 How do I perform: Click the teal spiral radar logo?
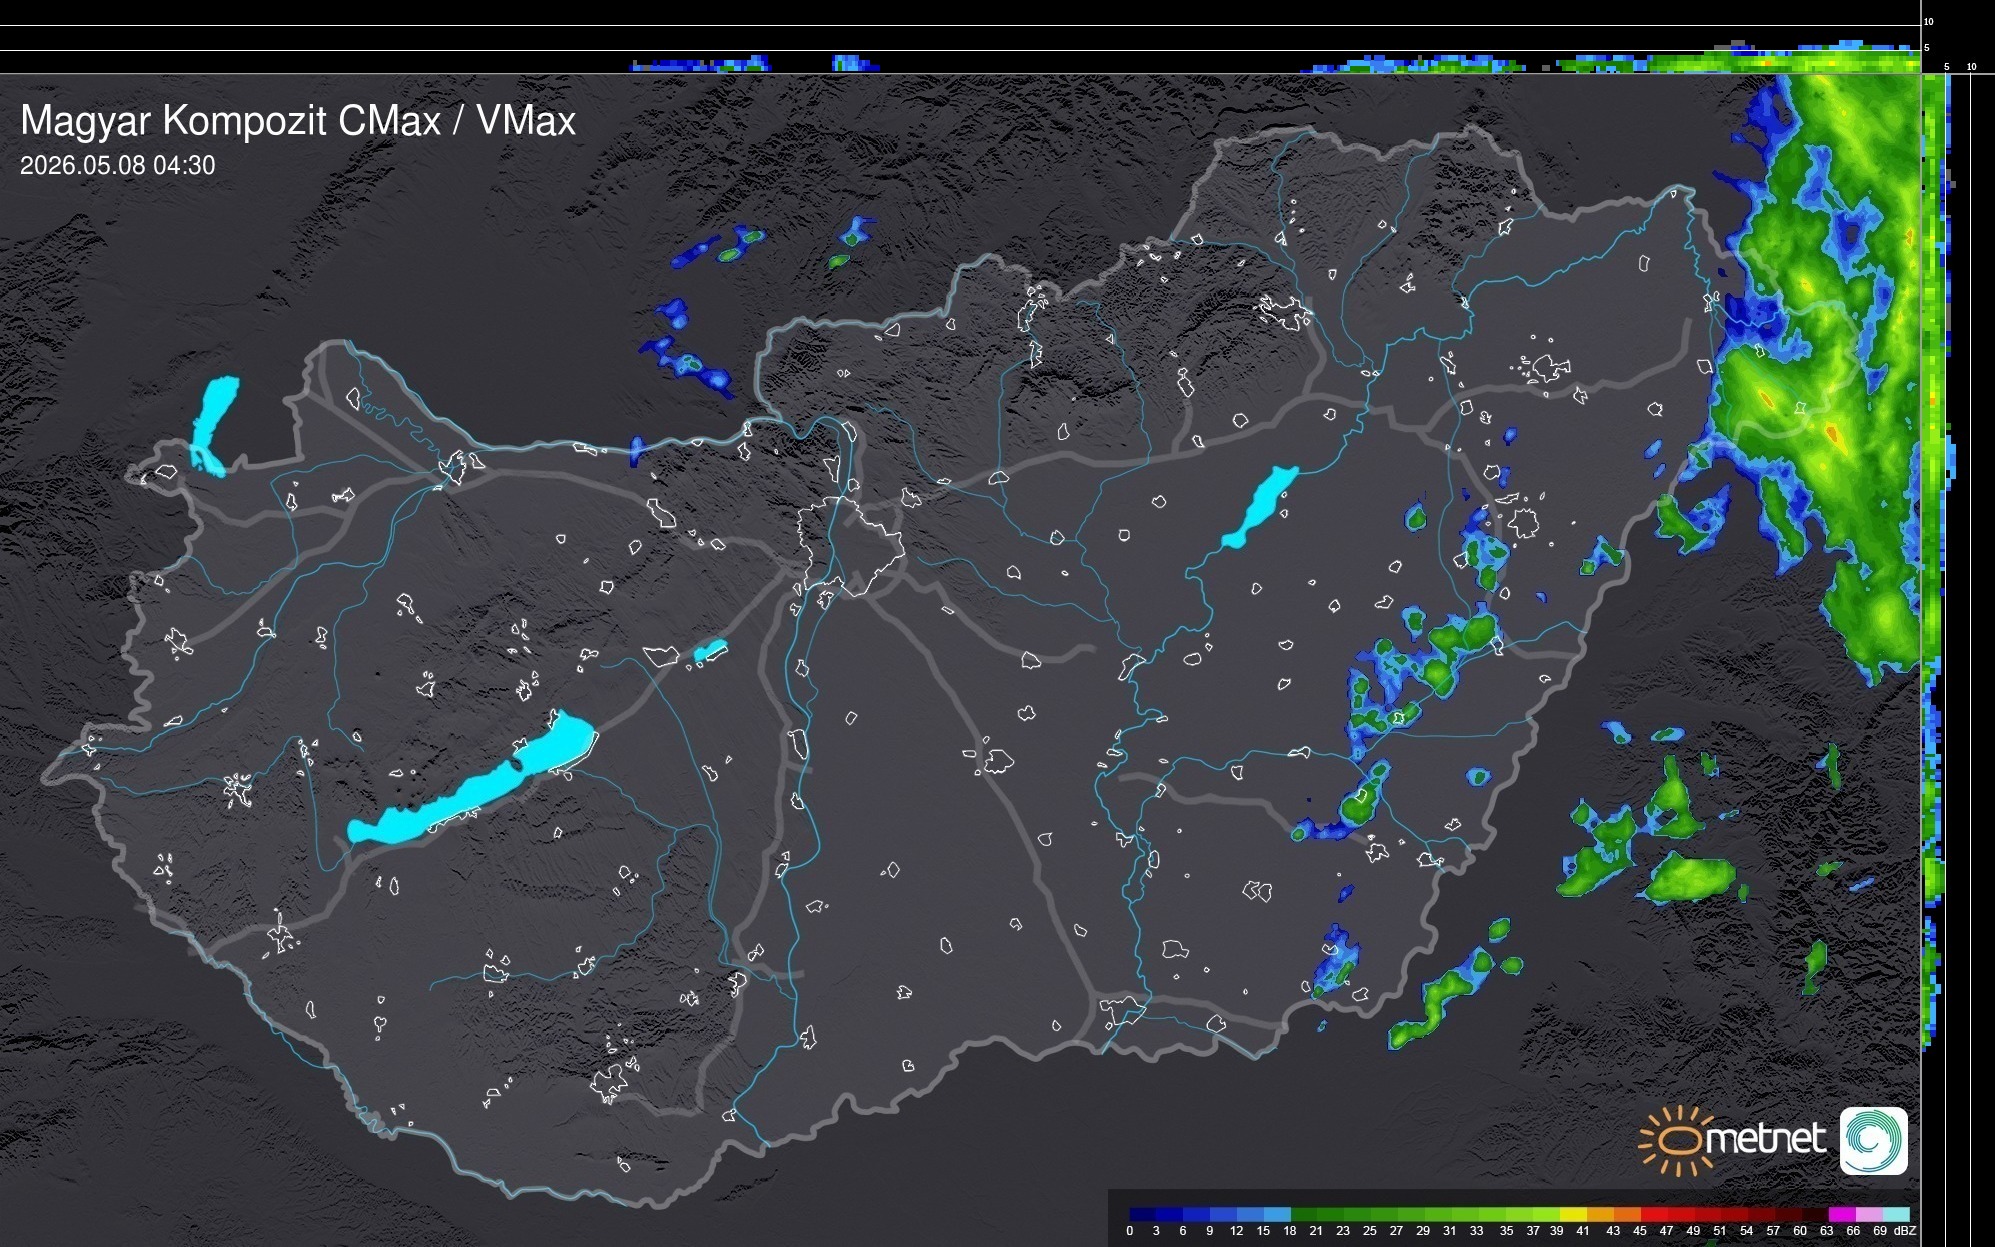click(x=1874, y=1140)
